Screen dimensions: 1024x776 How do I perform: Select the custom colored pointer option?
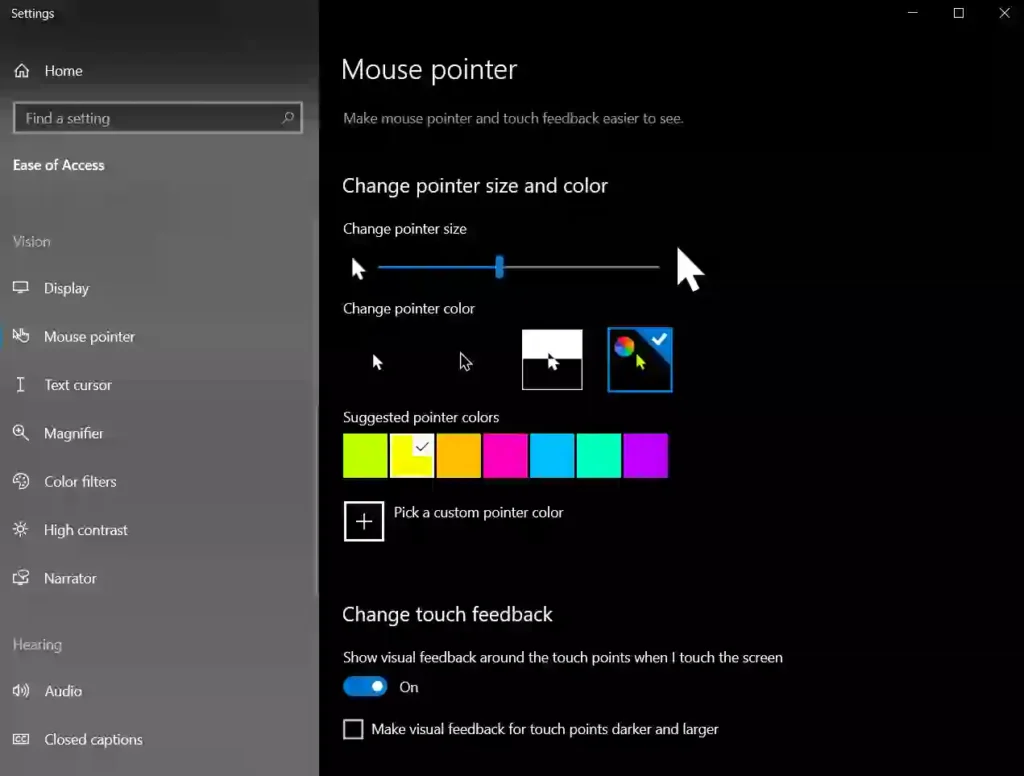[639, 360]
